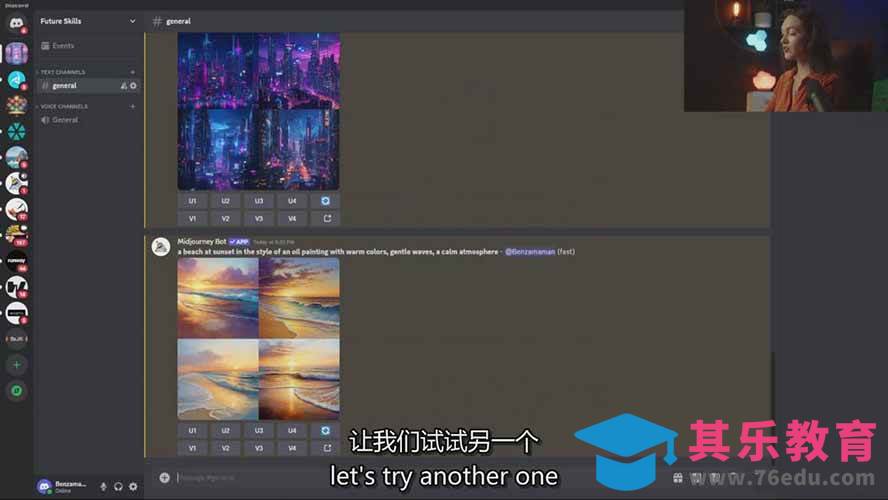The image size is (888, 500).
Task: Collapse the TEXT CHANNELS category
Action: [62, 72]
